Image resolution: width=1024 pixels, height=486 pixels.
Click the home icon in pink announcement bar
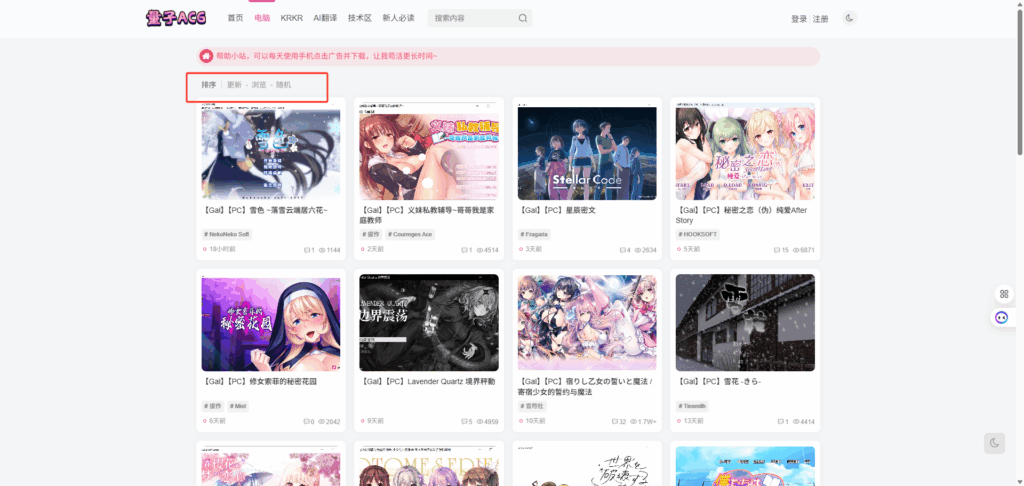point(206,56)
